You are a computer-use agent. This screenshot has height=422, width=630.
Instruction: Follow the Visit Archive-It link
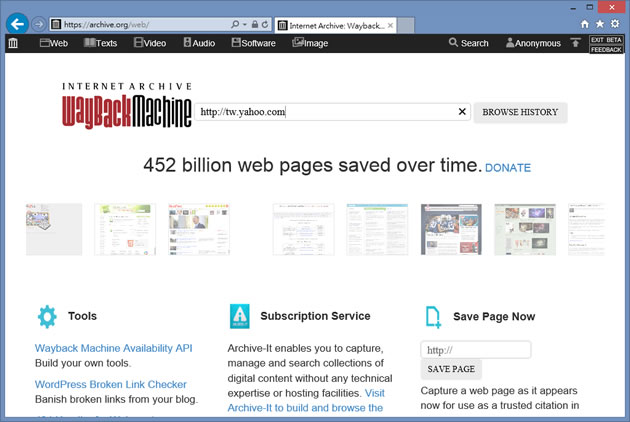306,400
